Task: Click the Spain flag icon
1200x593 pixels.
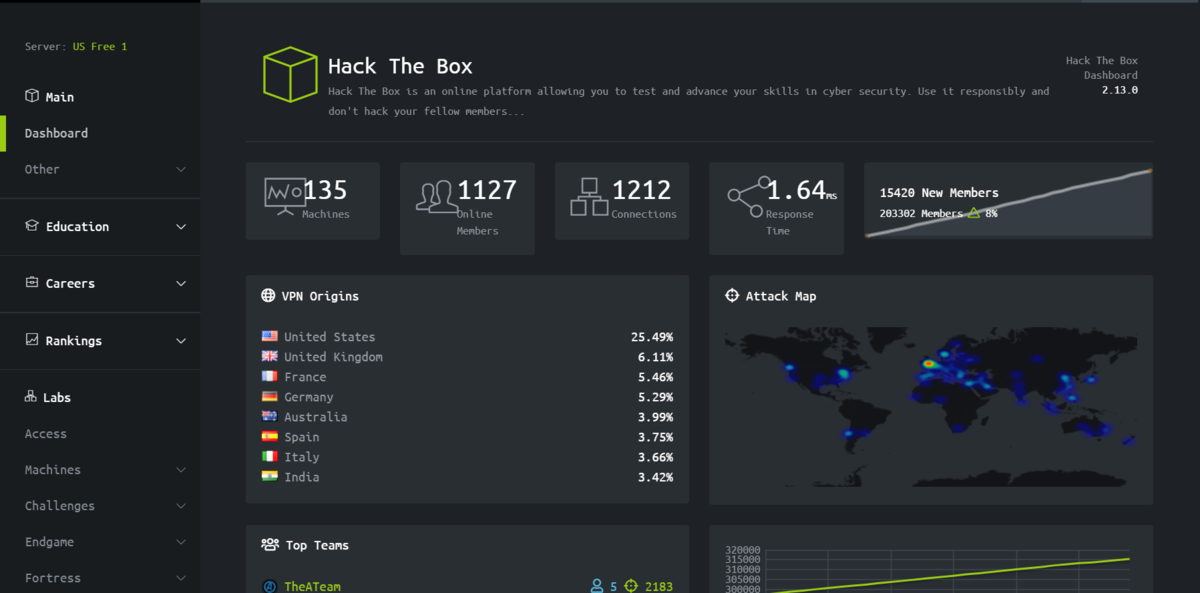Action: 269,437
